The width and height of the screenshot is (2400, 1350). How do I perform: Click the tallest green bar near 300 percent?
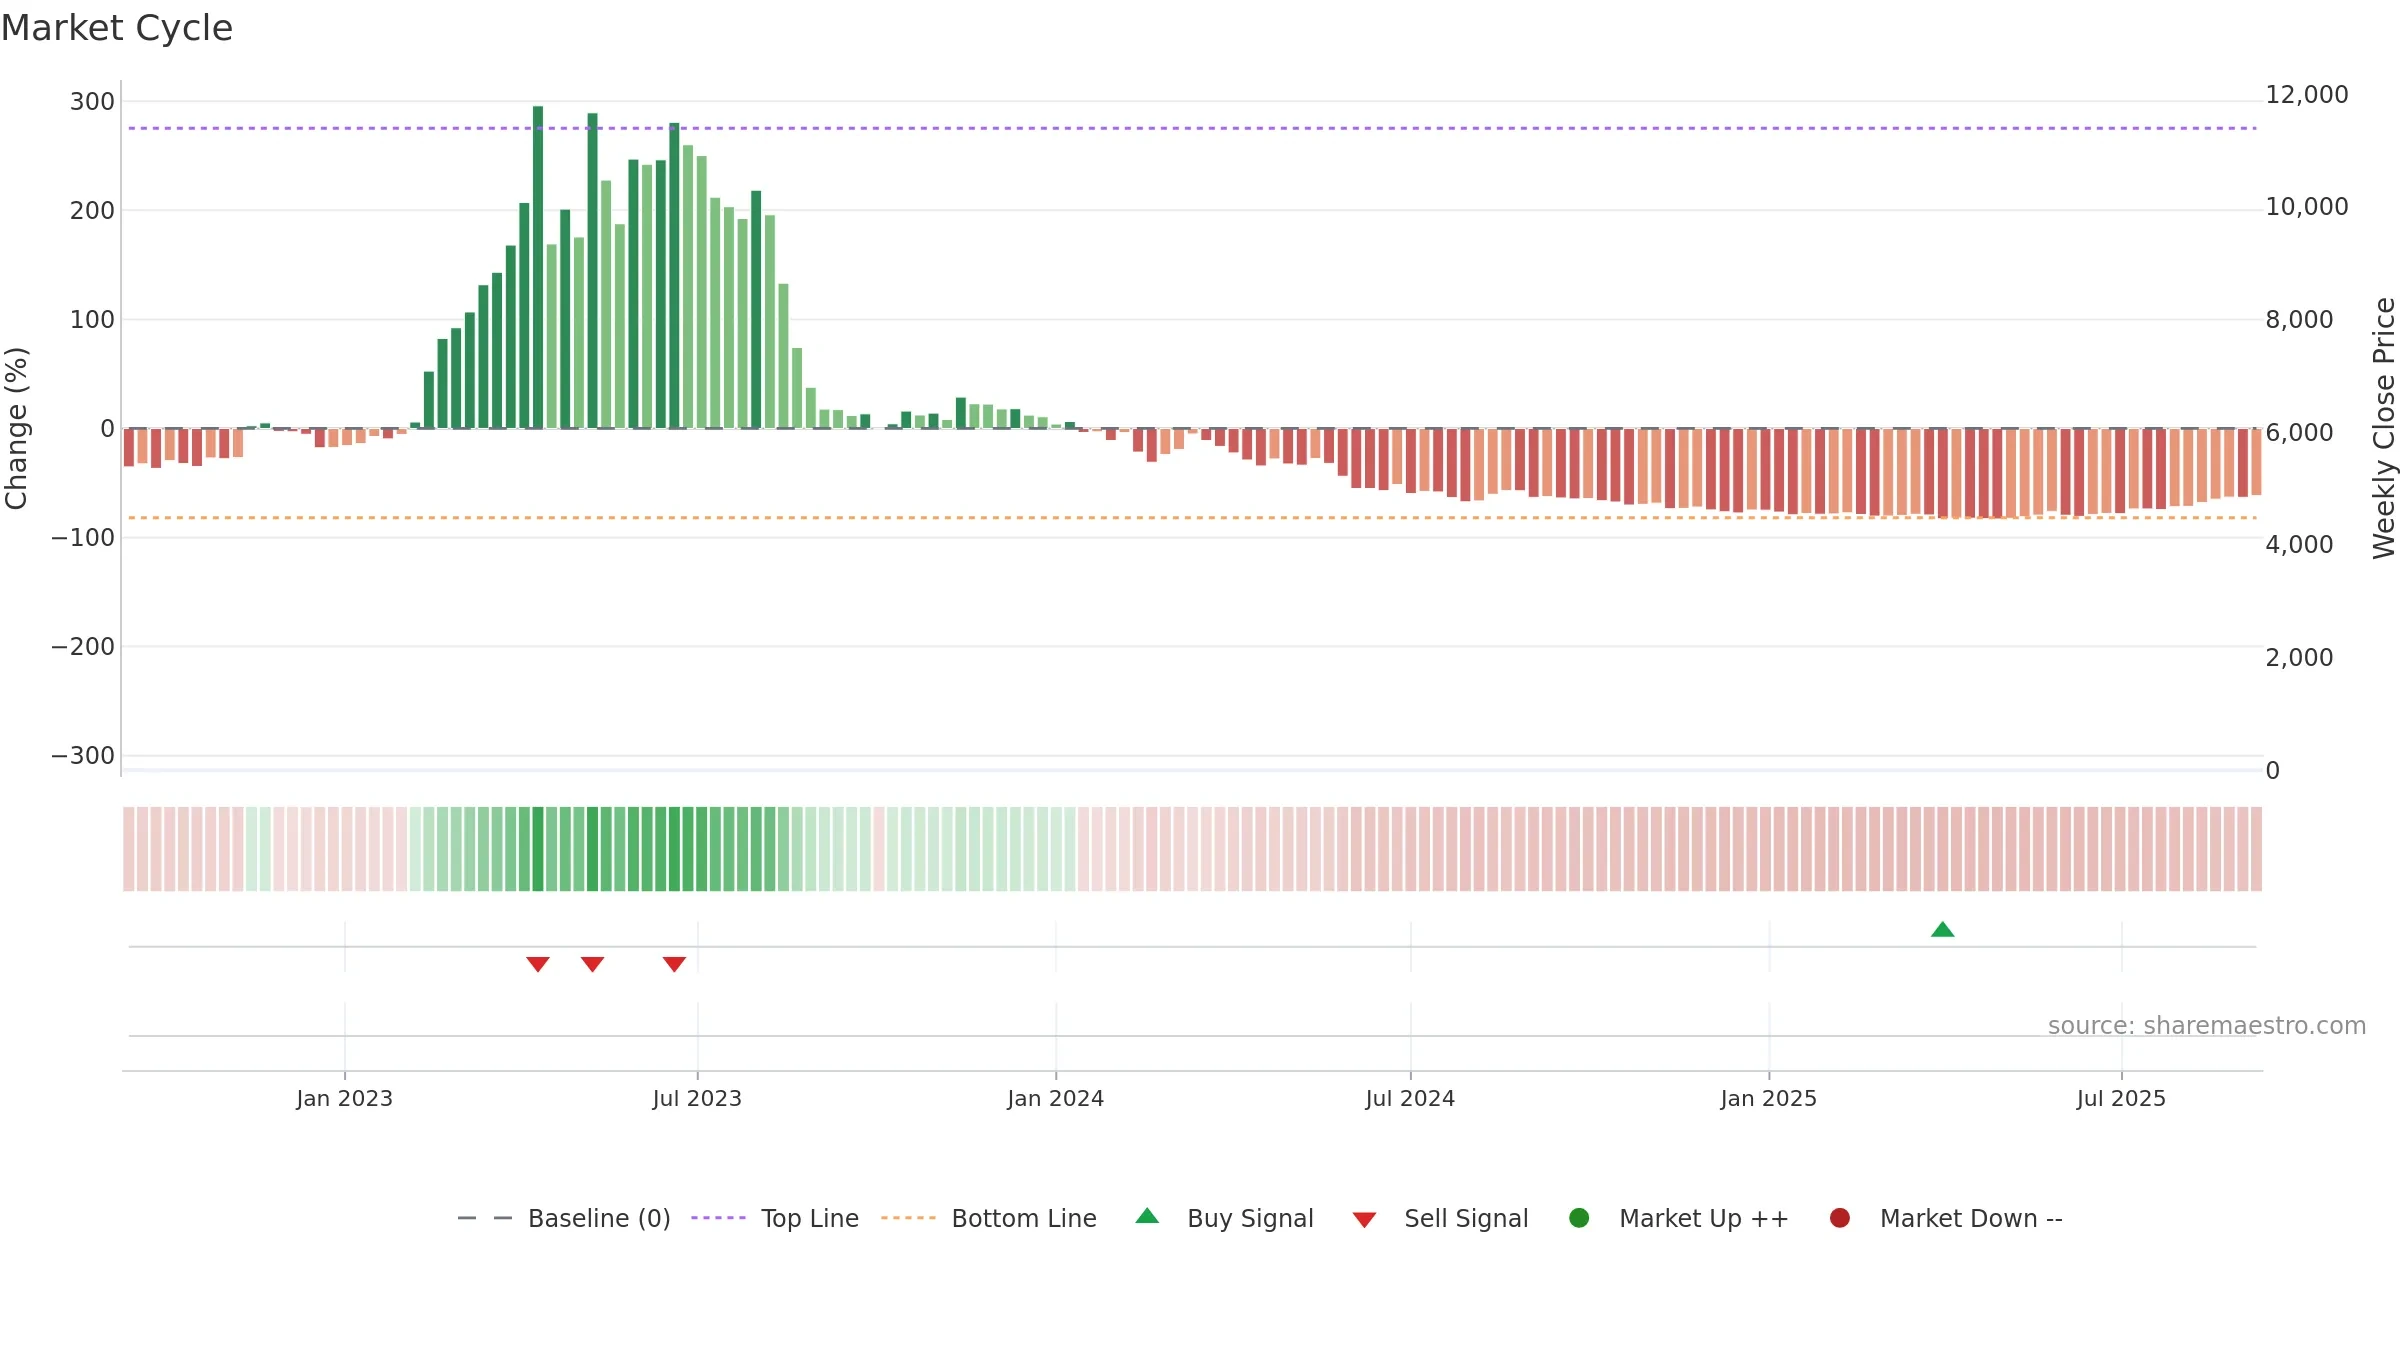[x=538, y=267]
